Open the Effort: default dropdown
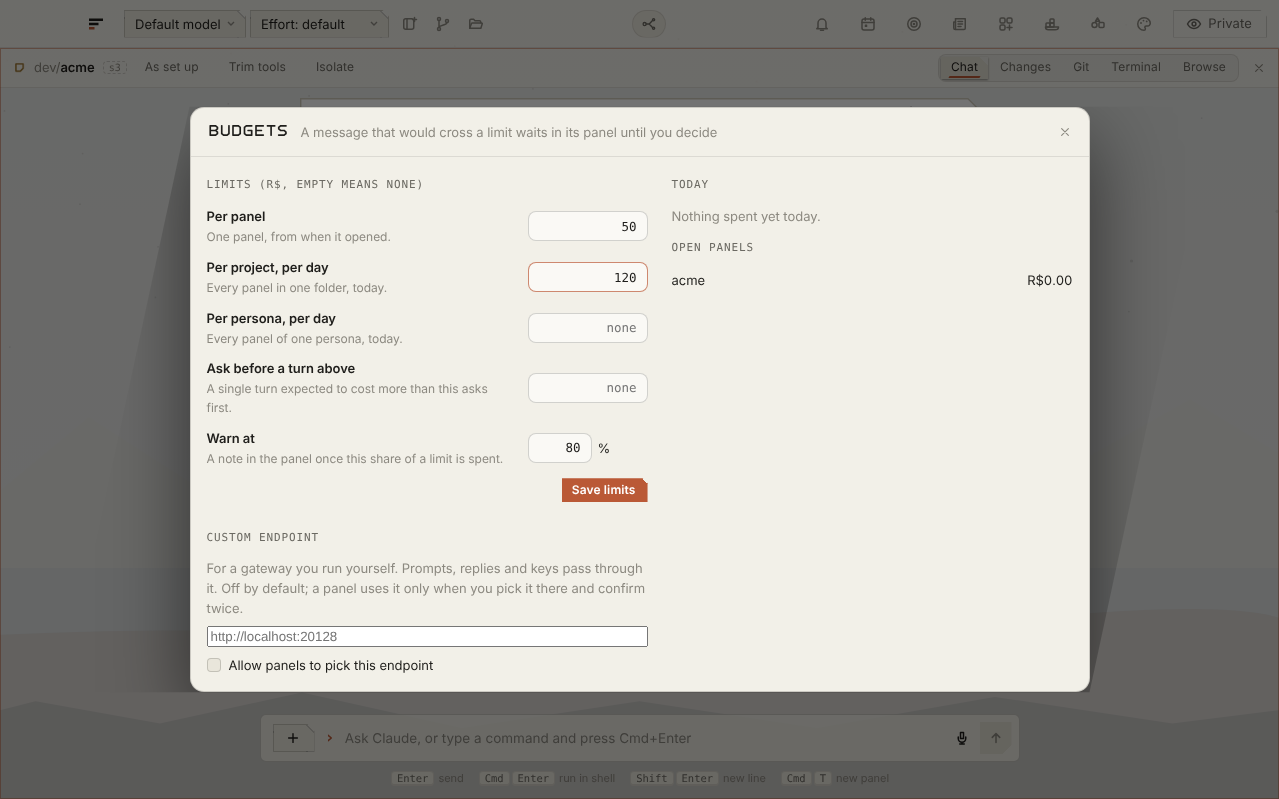 pyautogui.click(x=319, y=24)
